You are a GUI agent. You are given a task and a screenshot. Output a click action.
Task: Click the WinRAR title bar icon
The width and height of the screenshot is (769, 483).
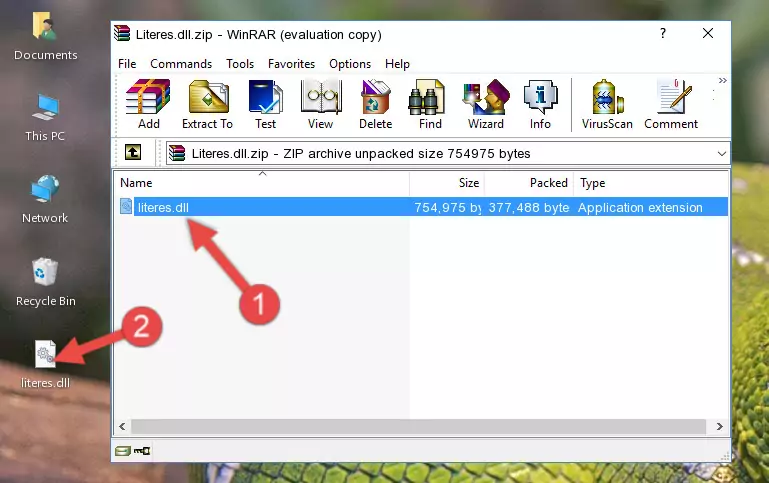(122, 33)
